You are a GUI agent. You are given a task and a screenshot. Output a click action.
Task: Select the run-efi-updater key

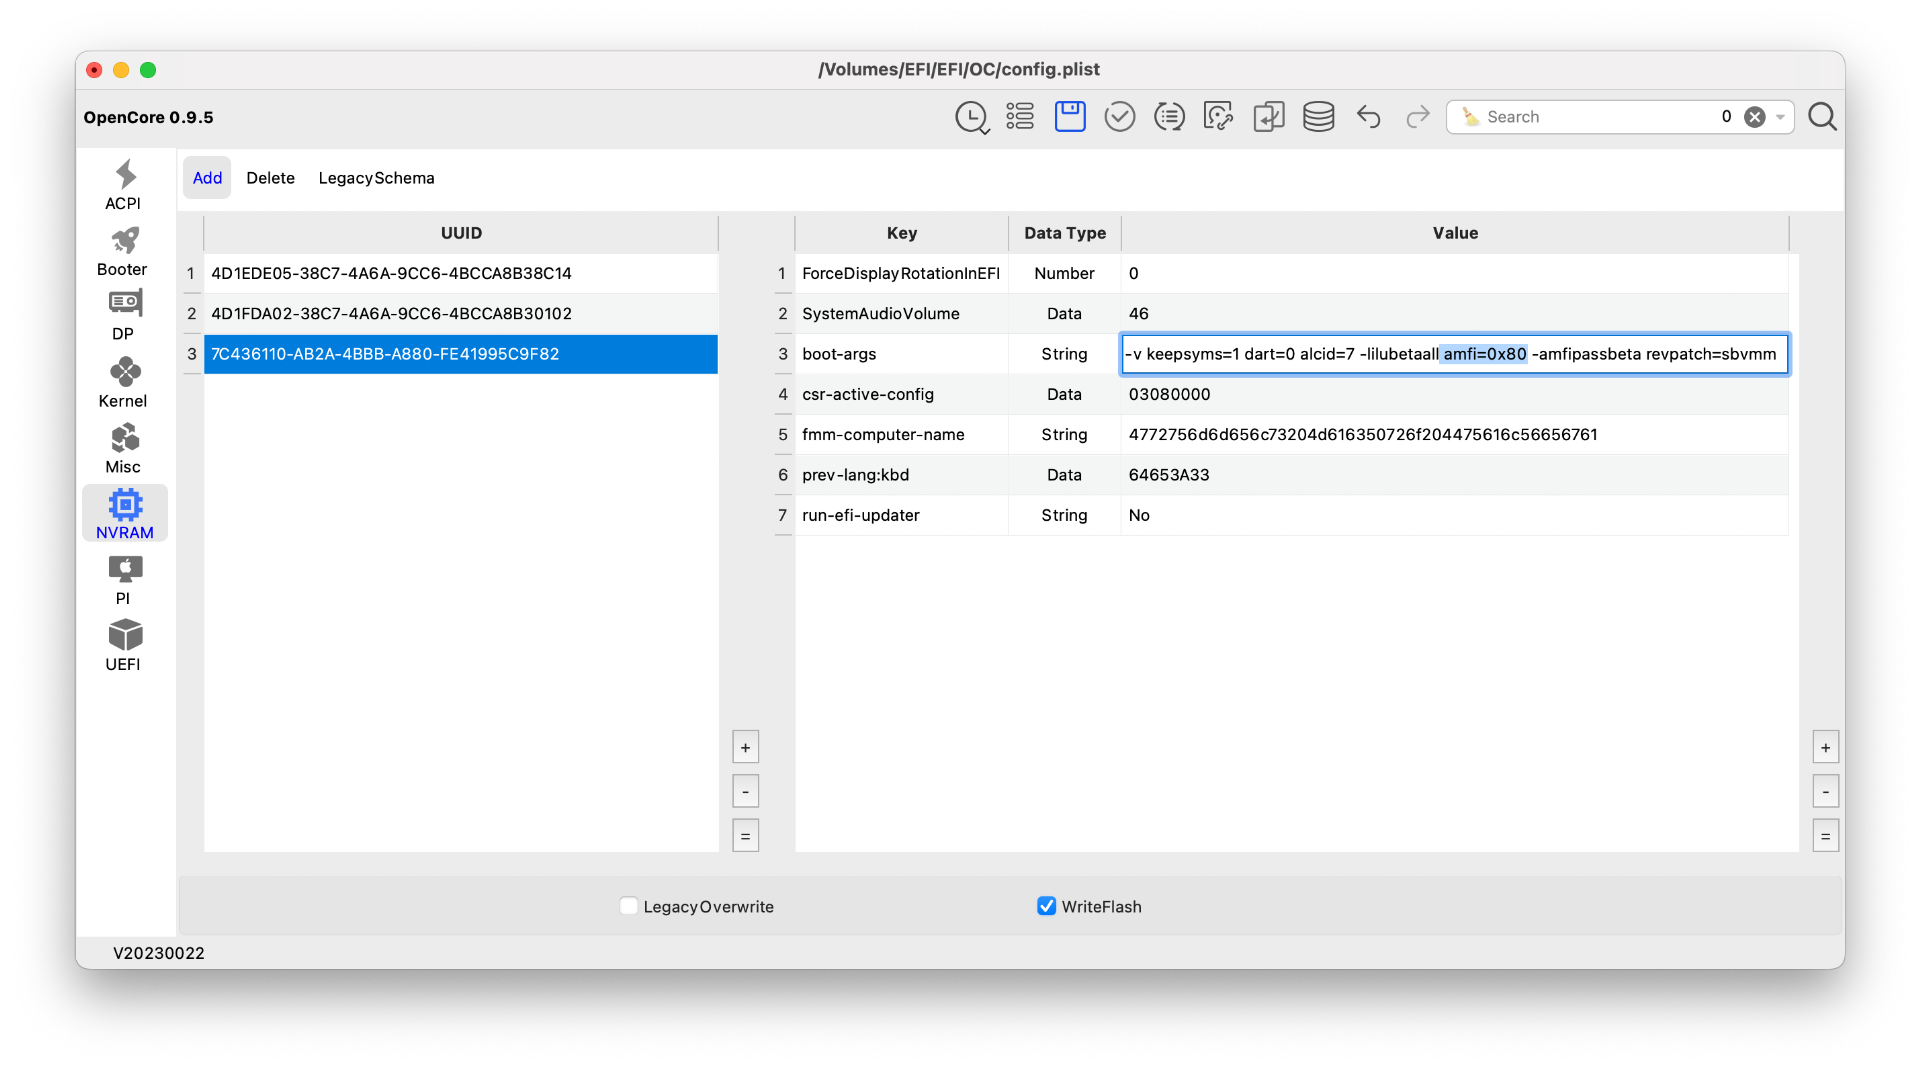click(x=901, y=515)
